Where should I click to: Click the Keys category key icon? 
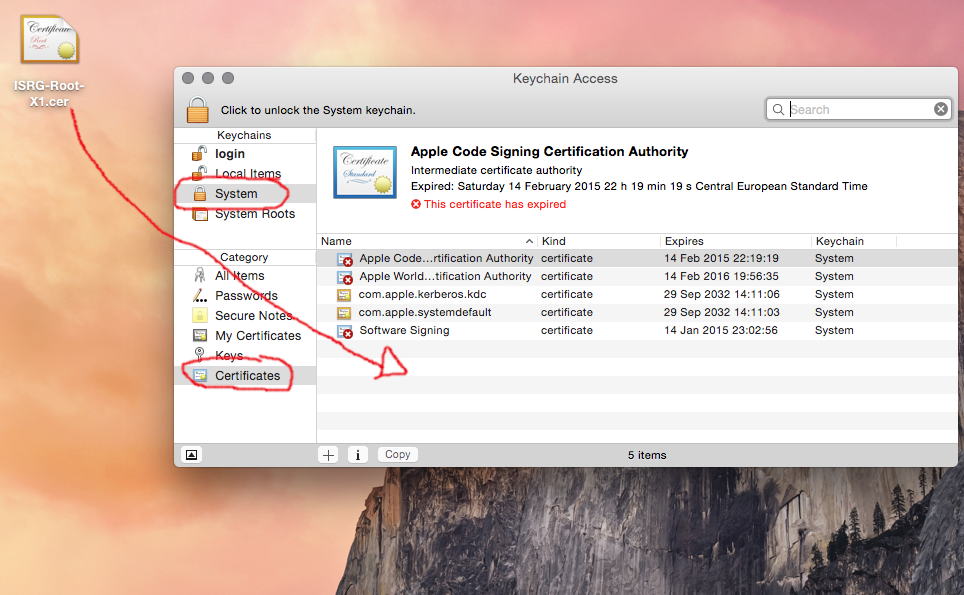tap(199, 354)
